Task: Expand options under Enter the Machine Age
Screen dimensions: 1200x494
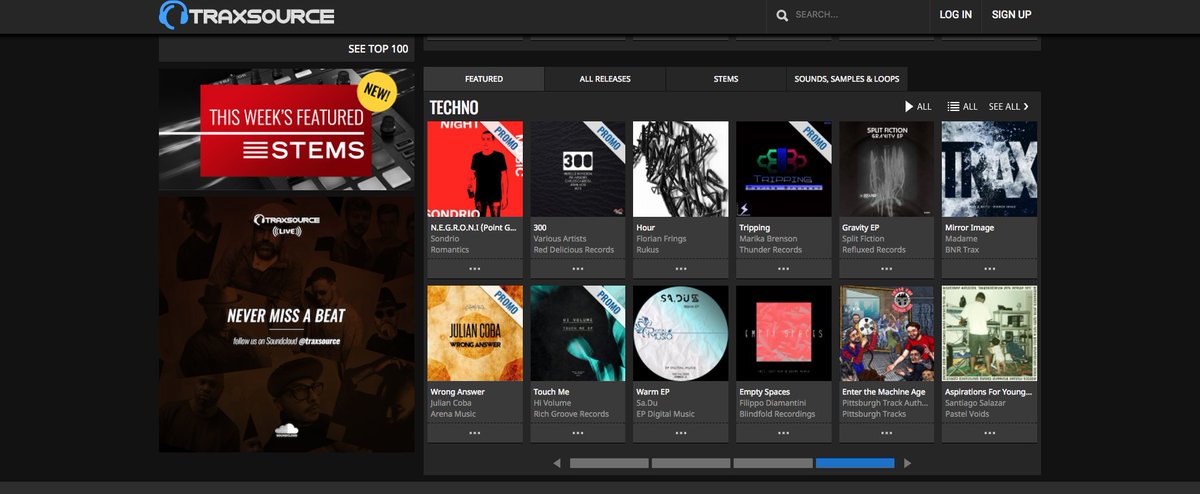Action: pos(887,433)
